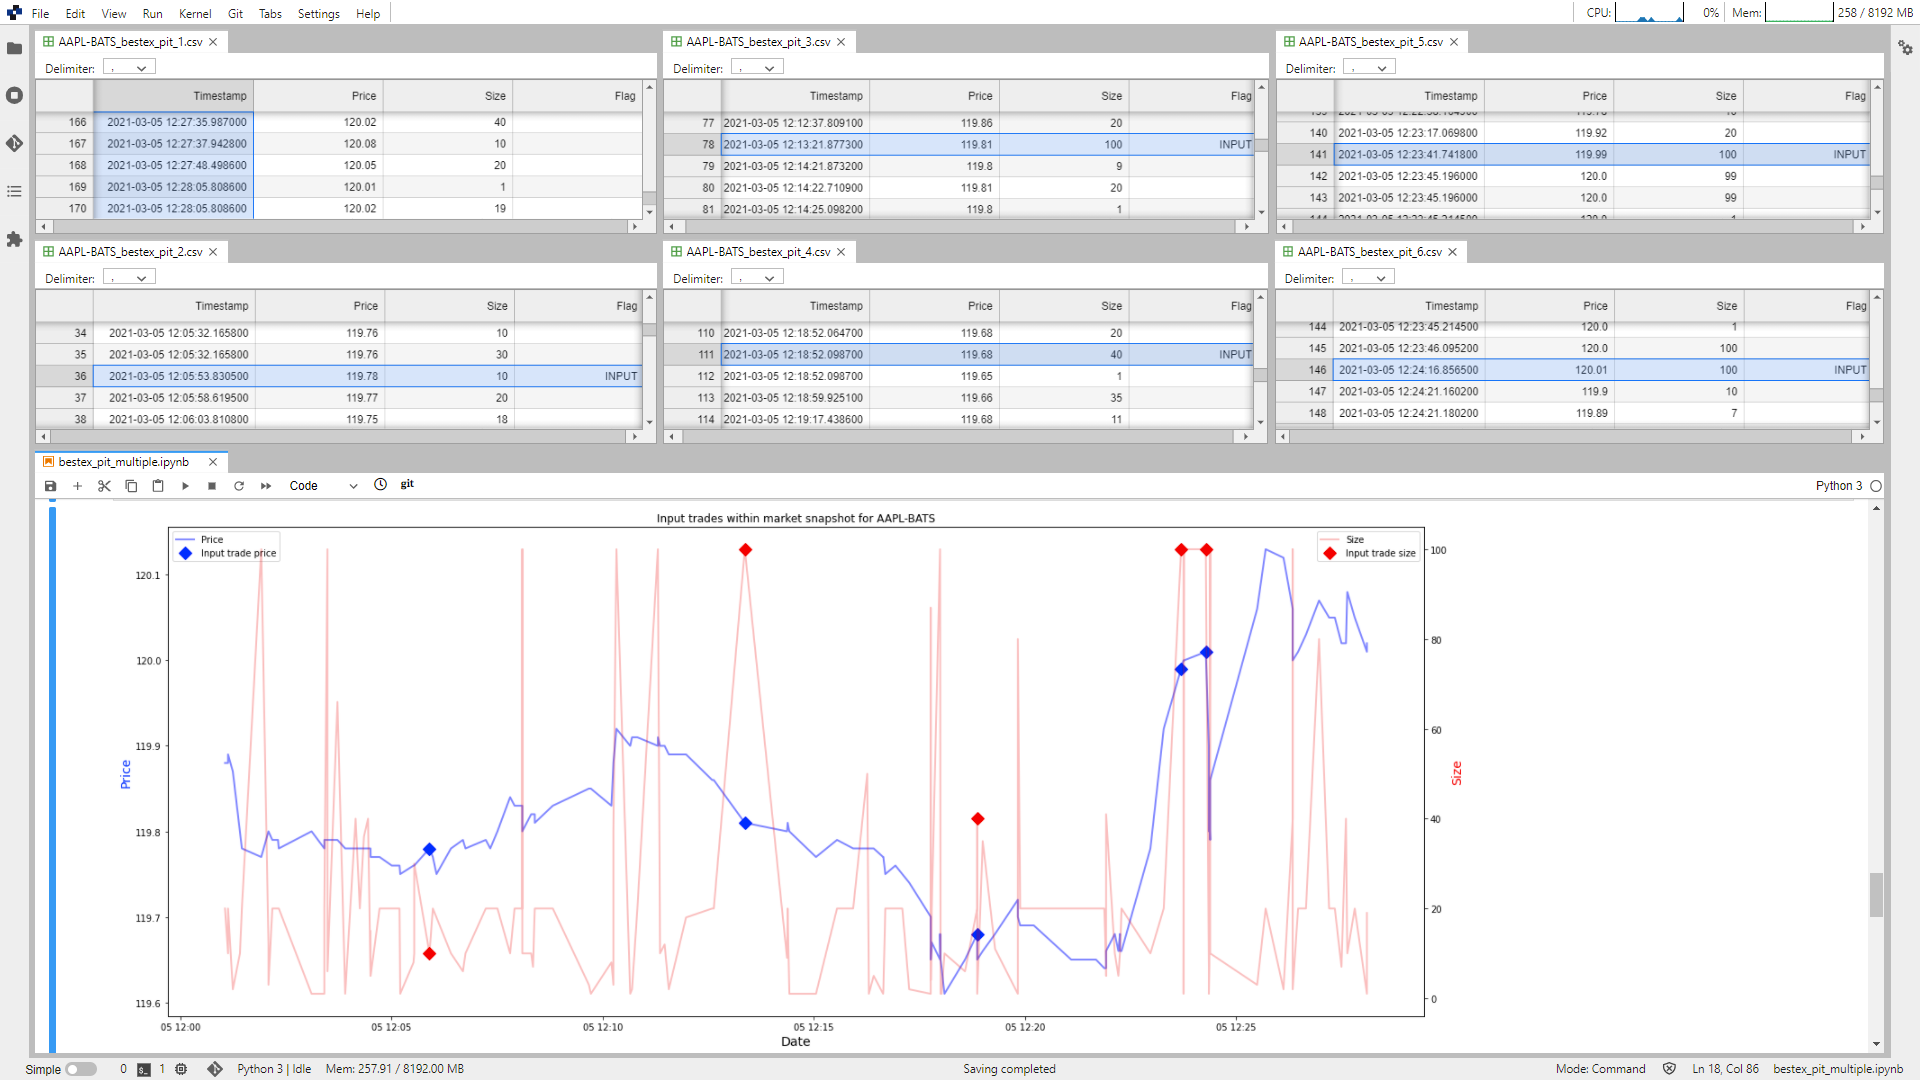Screen dimensions: 1920x1080
Task: Open the Delimiter dropdown for bestex_pit_6.csv
Action: click(1367, 278)
